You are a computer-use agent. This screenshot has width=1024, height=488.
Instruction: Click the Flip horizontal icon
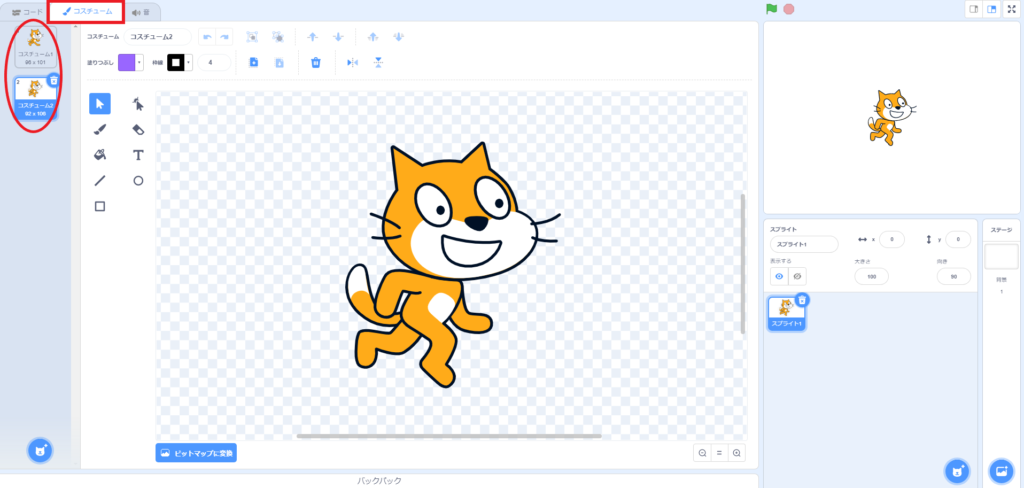pyautogui.click(x=353, y=63)
